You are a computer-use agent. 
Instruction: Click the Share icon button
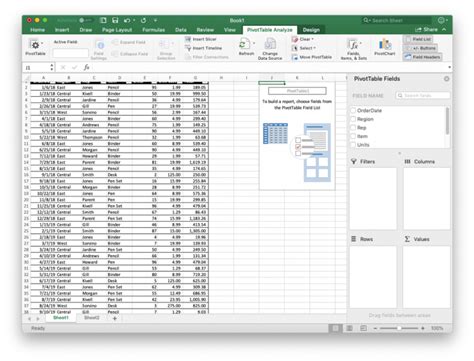(418, 30)
